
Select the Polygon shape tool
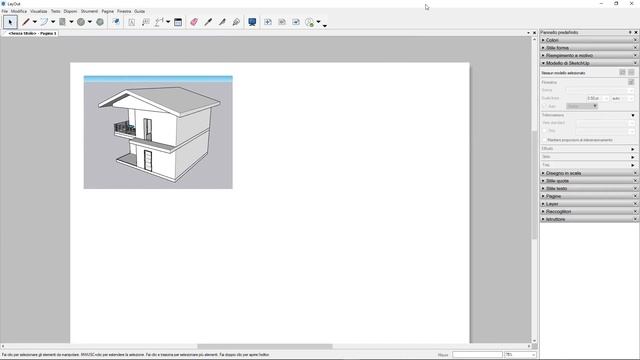[x=100, y=22]
